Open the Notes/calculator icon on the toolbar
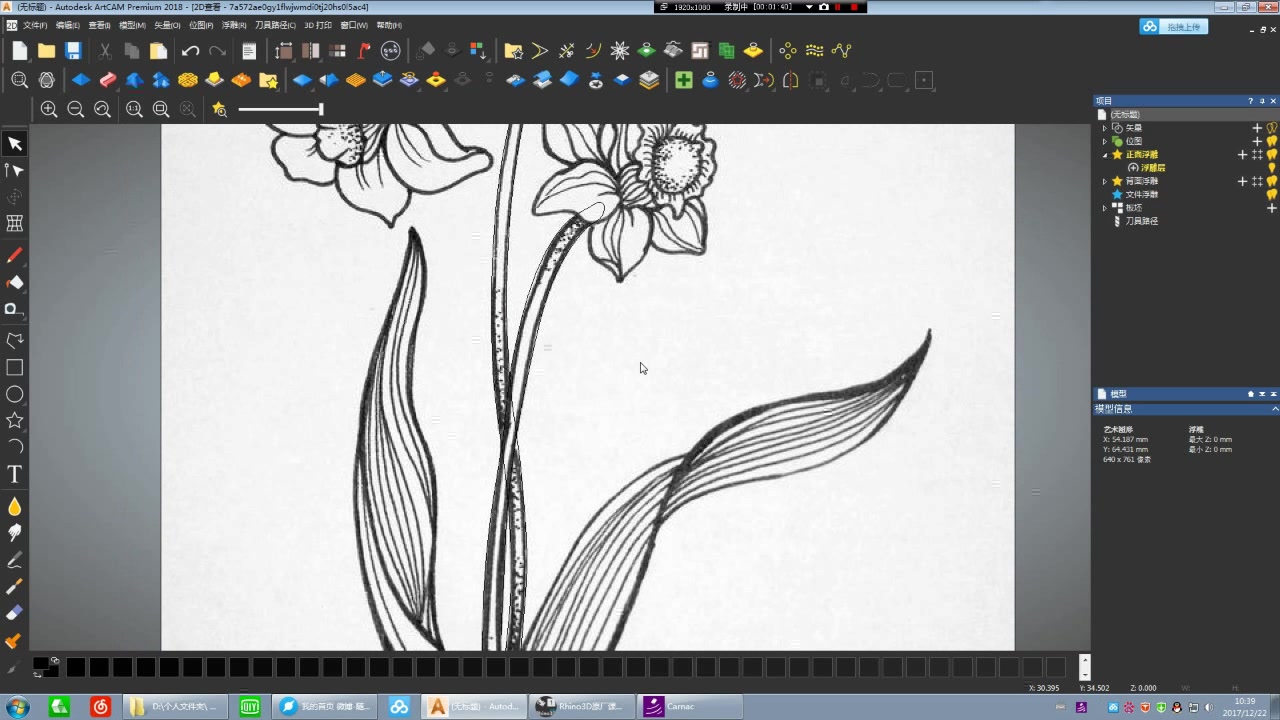Screen dimensions: 1280x720 pyautogui.click(x=248, y=50)
